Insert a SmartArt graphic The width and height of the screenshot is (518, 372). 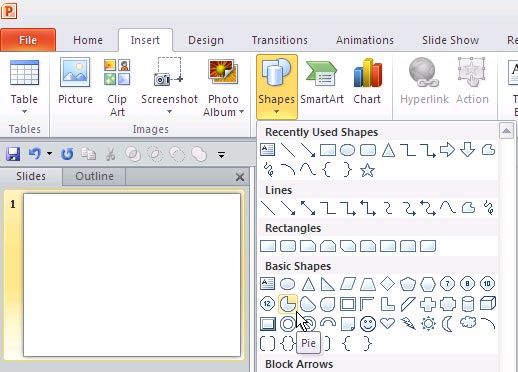(322, 81)
